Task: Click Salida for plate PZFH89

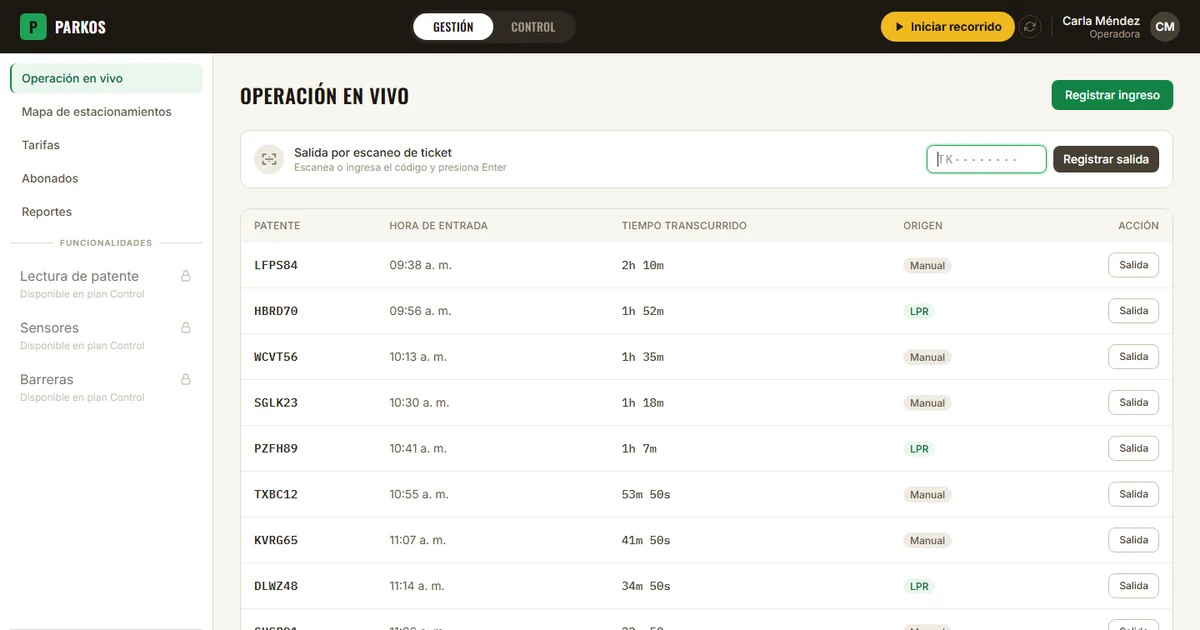Action: click(x=1133, y=448)
